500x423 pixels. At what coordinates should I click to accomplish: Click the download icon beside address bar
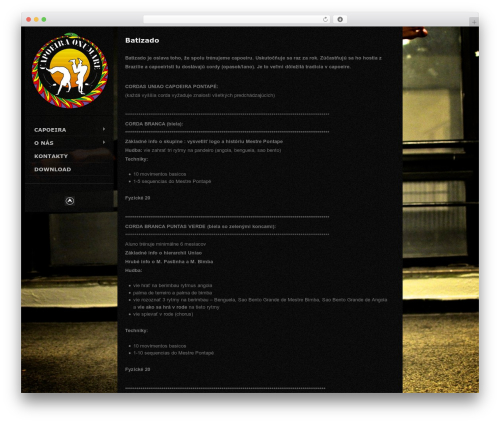(340, 19)
